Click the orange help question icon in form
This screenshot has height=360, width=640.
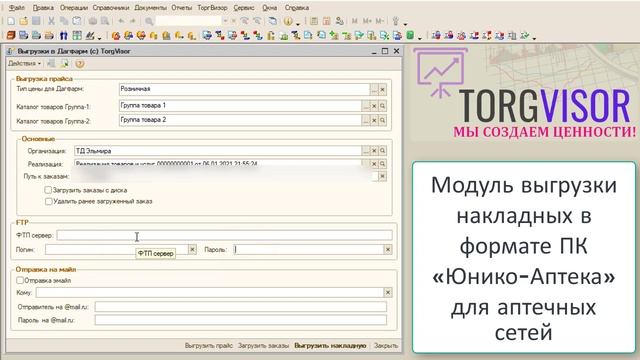click(80, 64)
